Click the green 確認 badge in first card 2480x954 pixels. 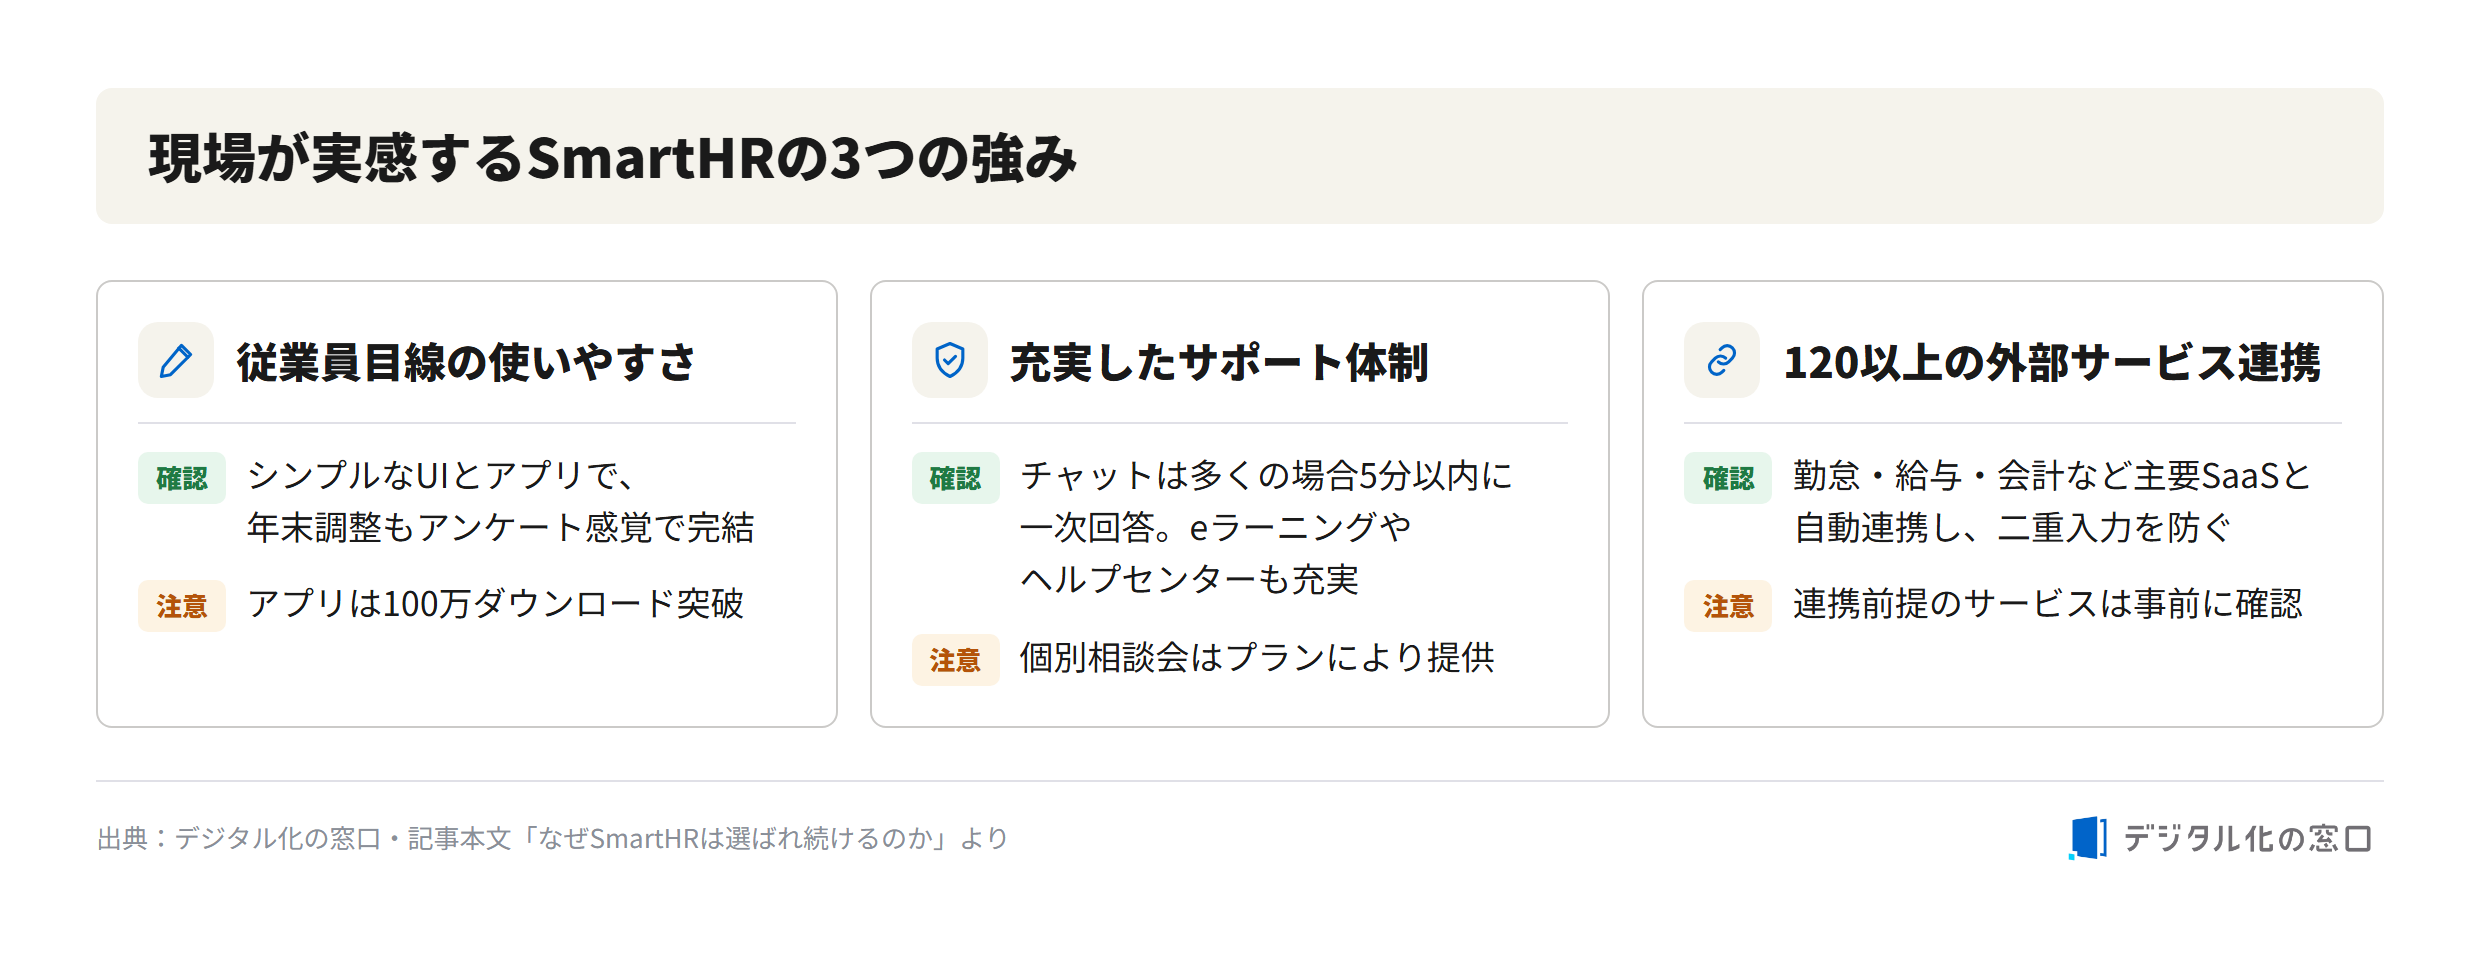[x=182, y=478]
